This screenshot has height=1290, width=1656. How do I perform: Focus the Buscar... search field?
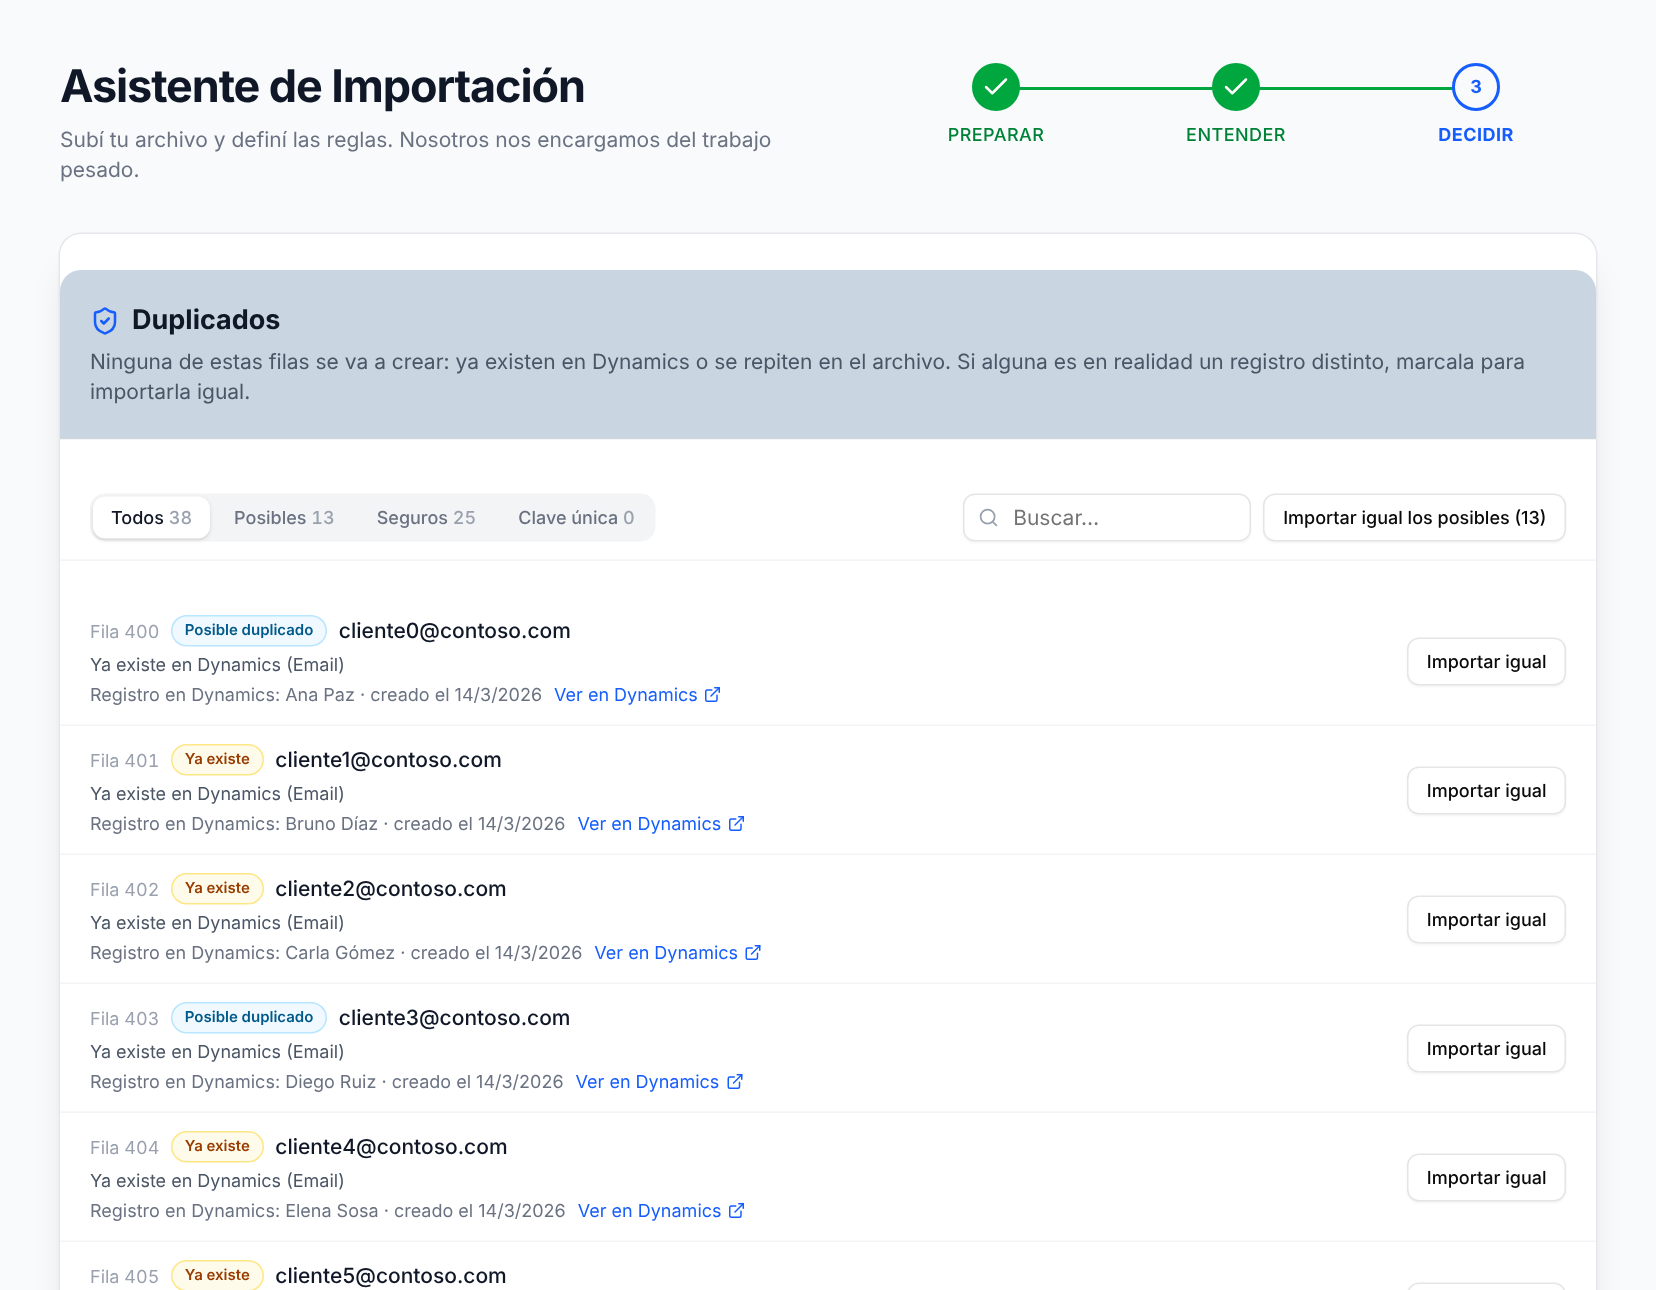[1107, 518]
